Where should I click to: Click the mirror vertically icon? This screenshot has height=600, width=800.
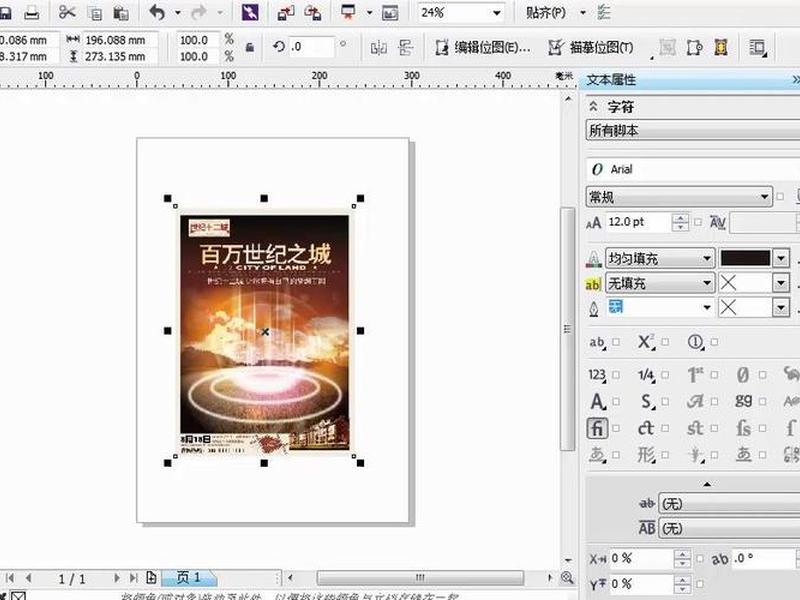point(406,48)
